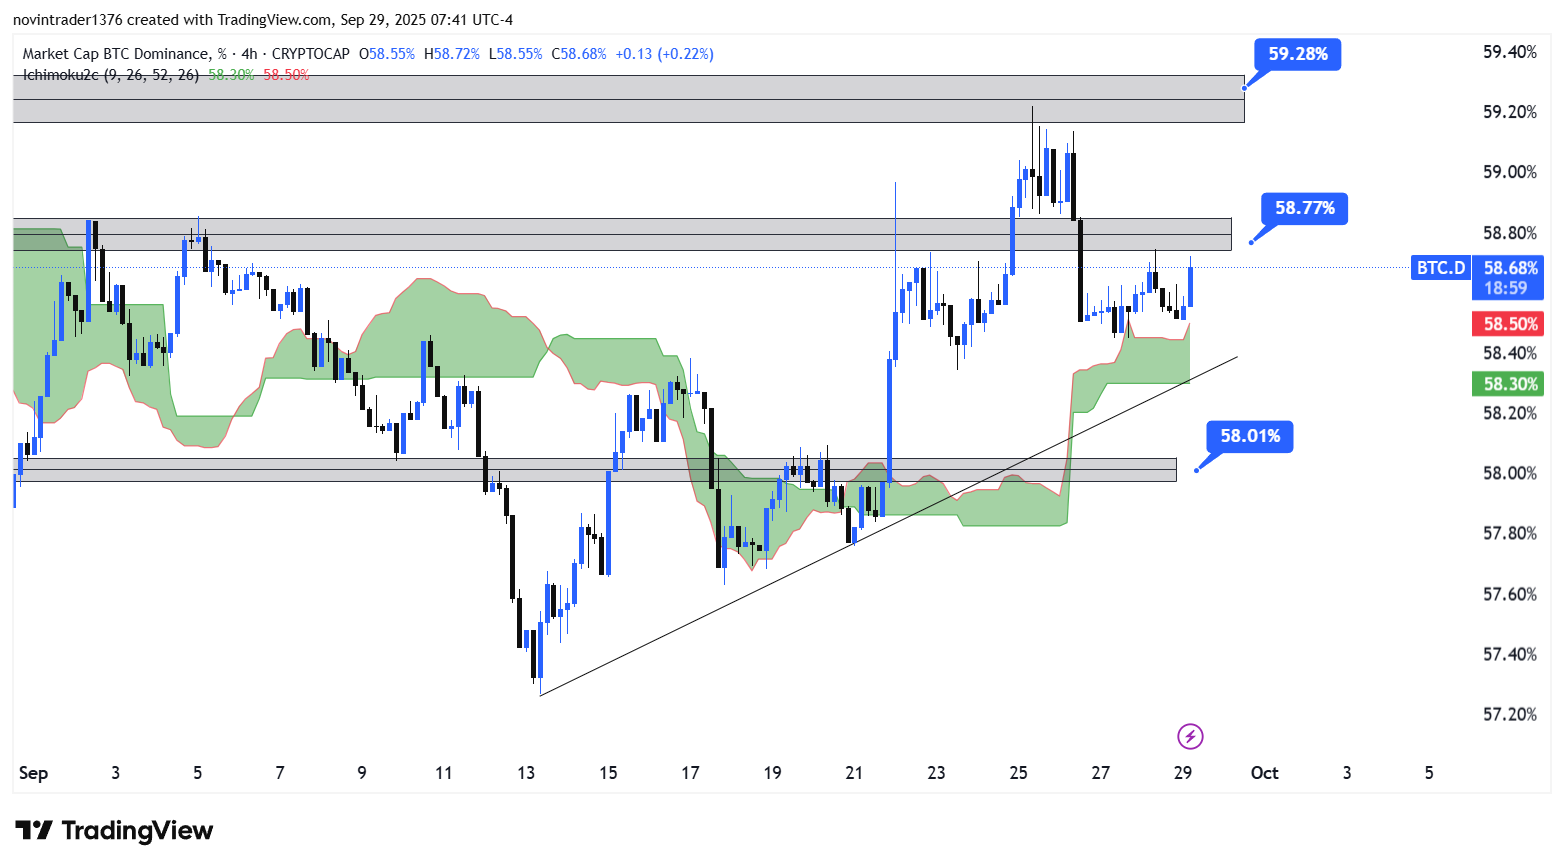Click the TradingView logo icon
Viewport: 1564px width, 868px height.
[x=34, y=831]
